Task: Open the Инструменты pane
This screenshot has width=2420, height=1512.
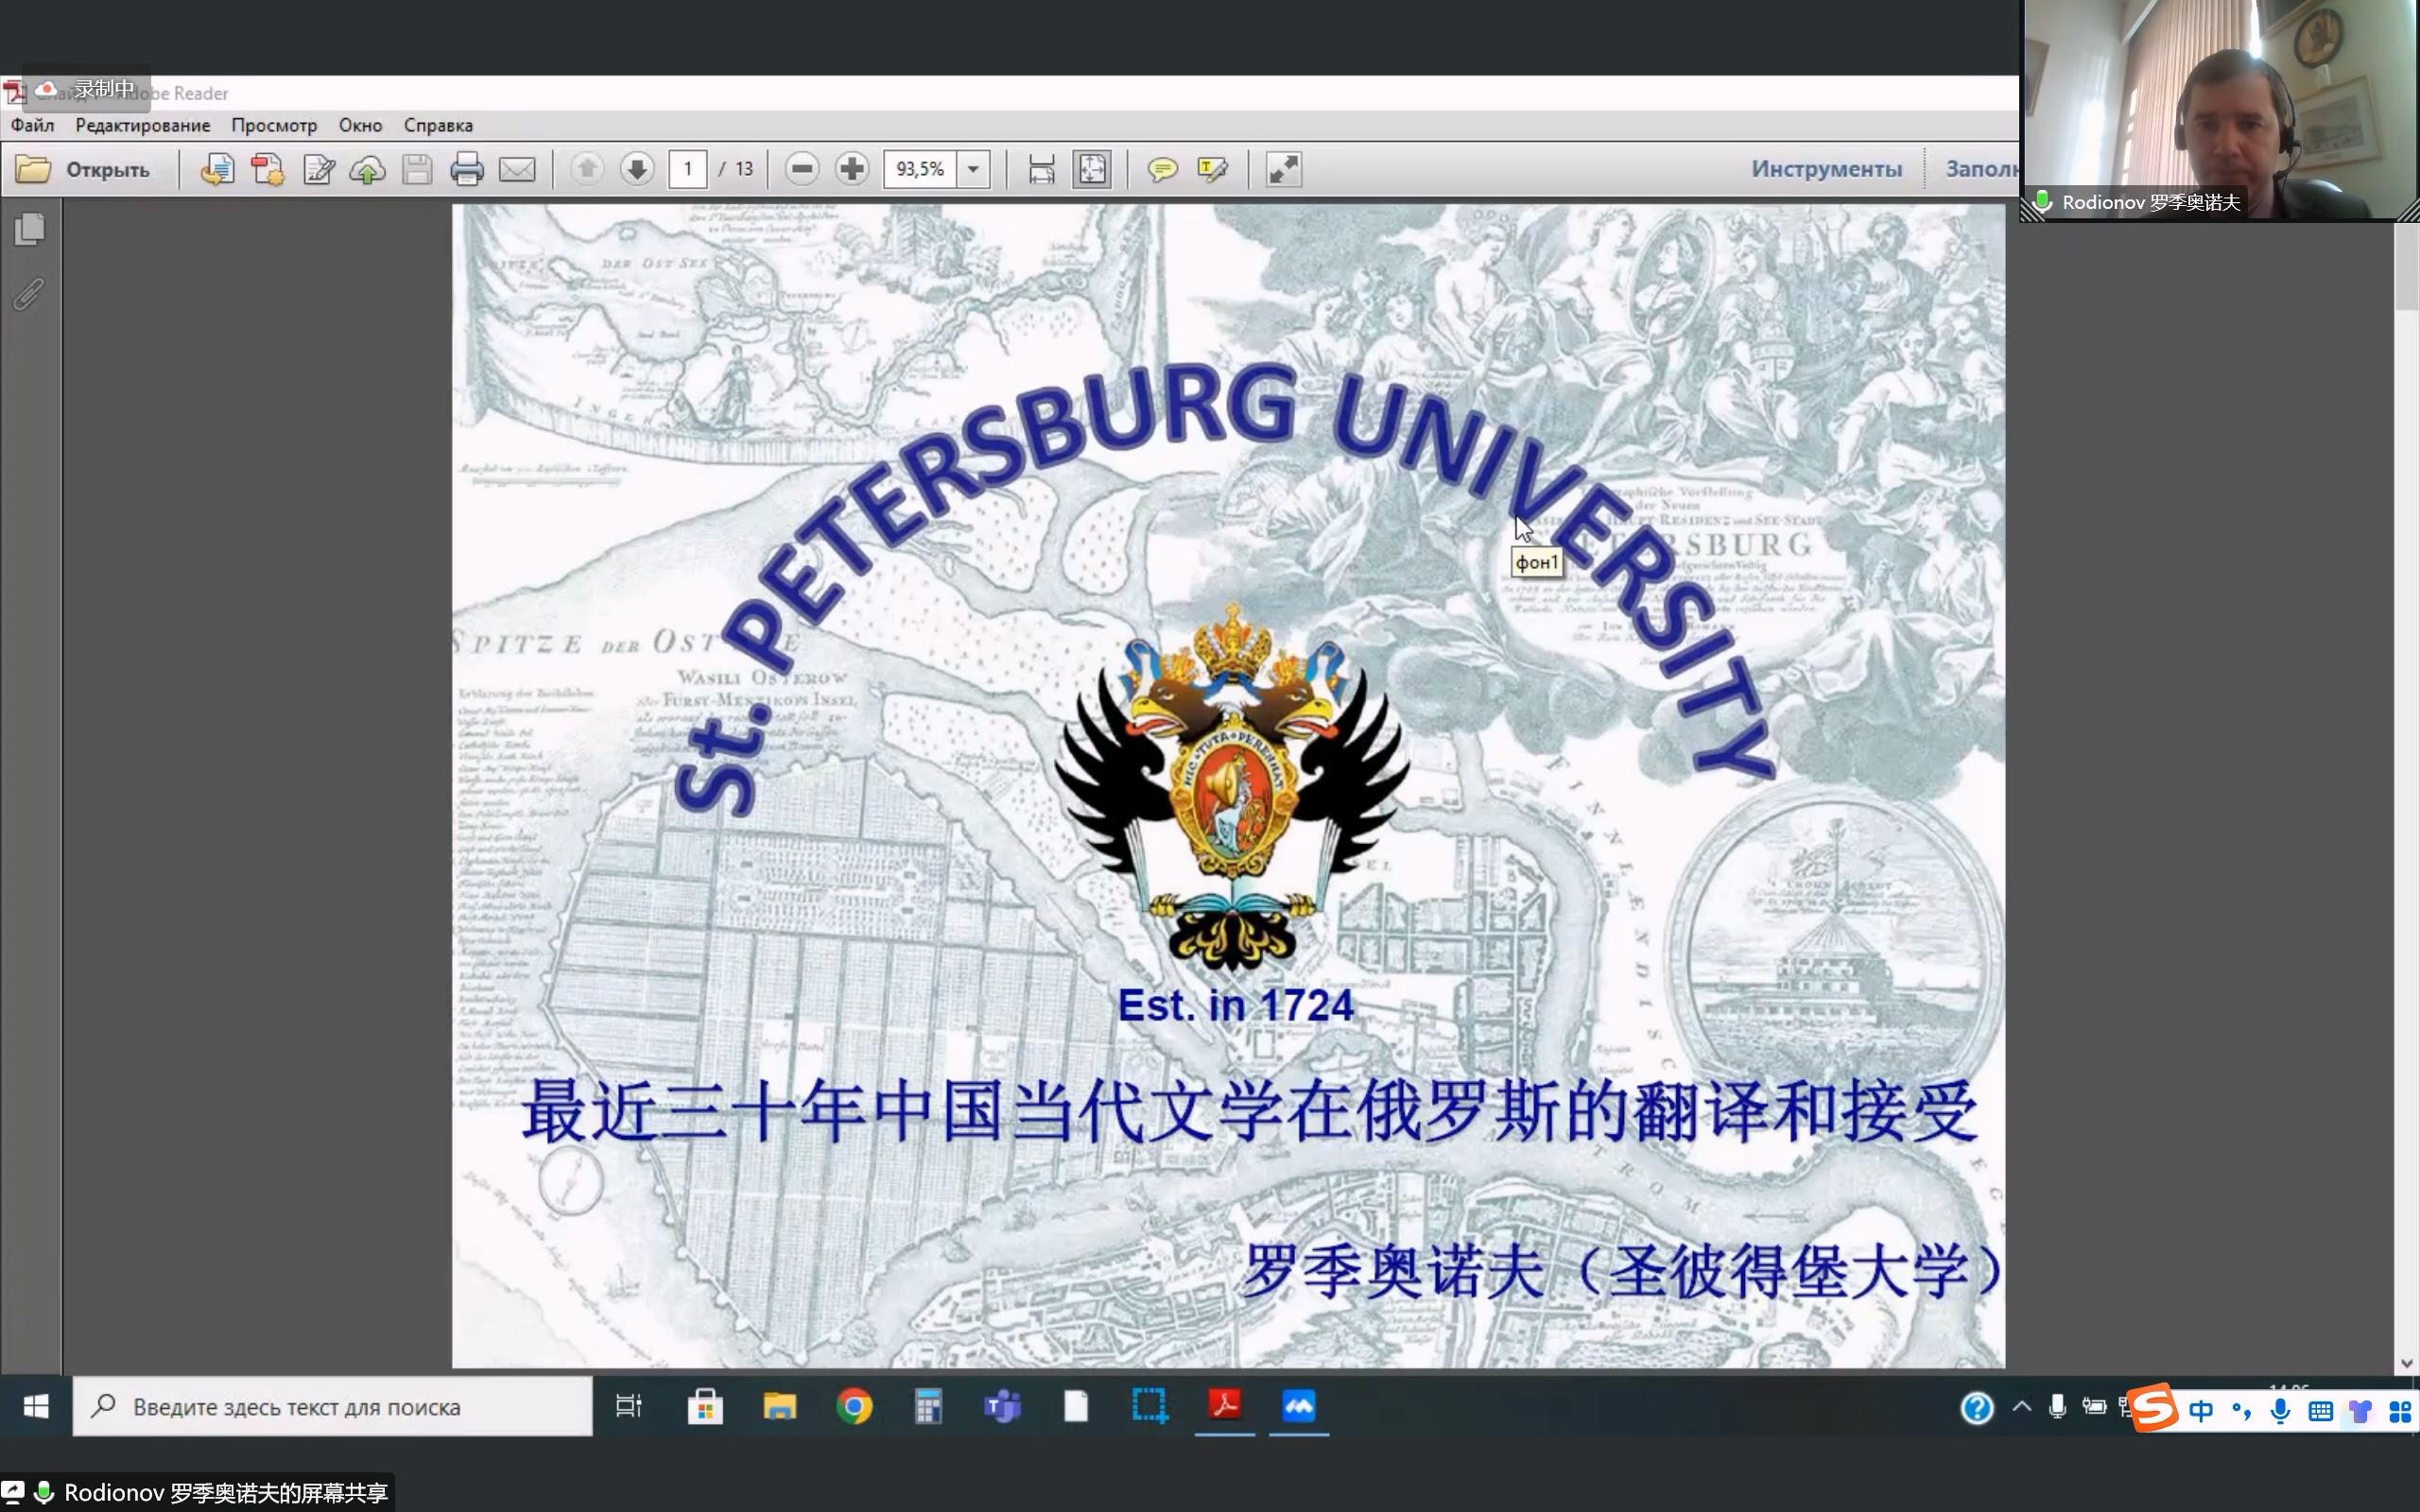Action: point(1826,169)
